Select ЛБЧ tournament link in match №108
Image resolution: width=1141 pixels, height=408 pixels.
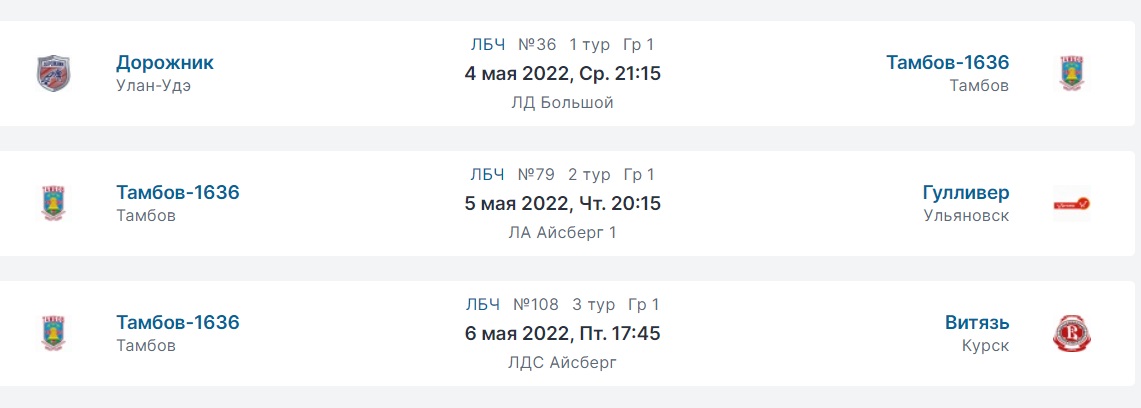(x=482, y=304)
